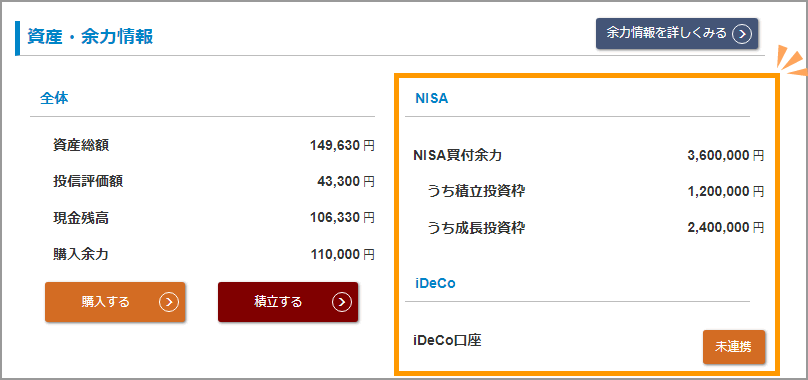This screenshot has height=380, width=808.
Task: Click the arrow icon on 余力情報を詳しくみる
Action: 742,34
